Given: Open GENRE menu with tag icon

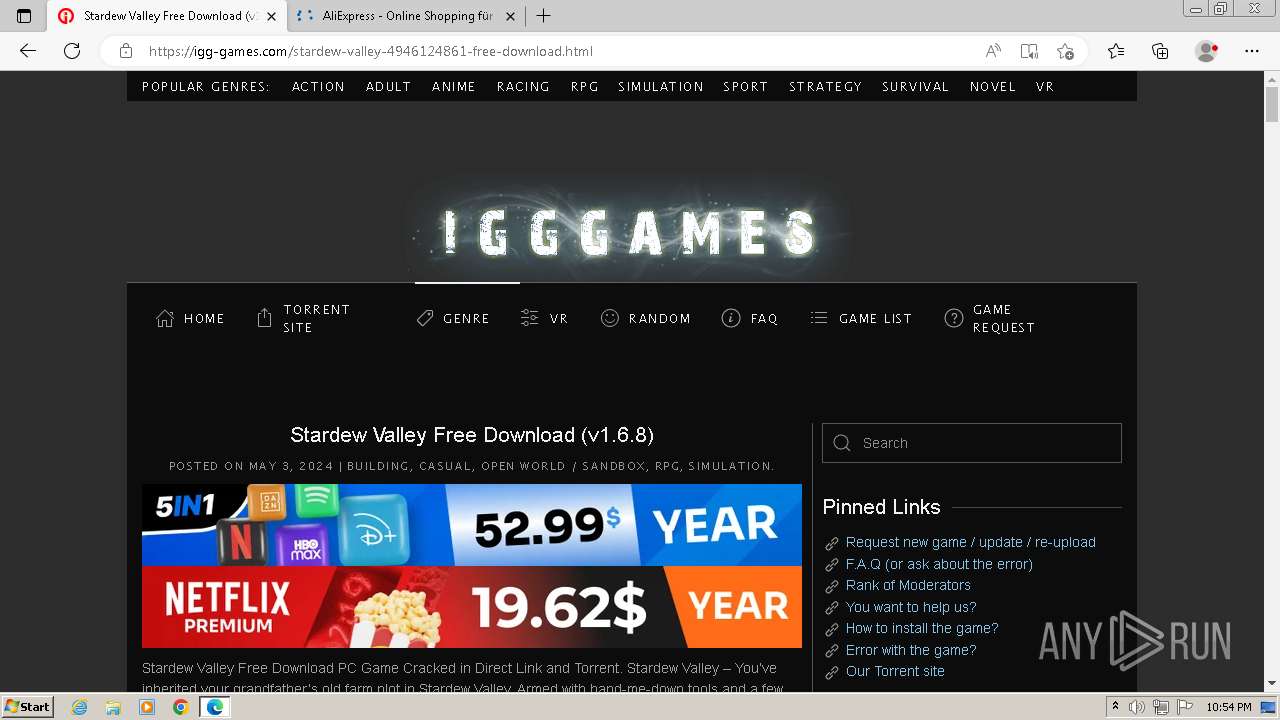Looking at the screenshot, I should click(x=453, y=319).
